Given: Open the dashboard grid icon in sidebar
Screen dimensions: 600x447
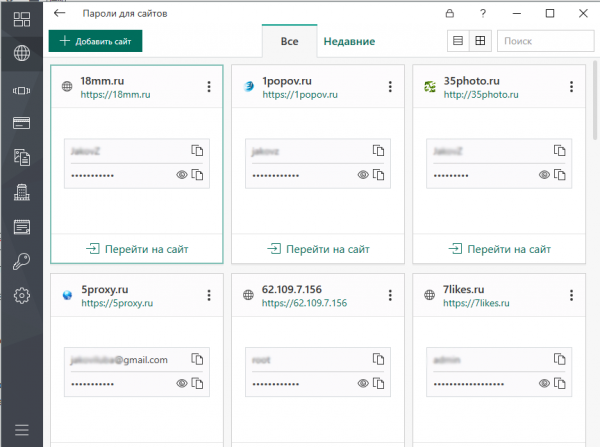Looking at the screenshot, I should tap(22, 19).
